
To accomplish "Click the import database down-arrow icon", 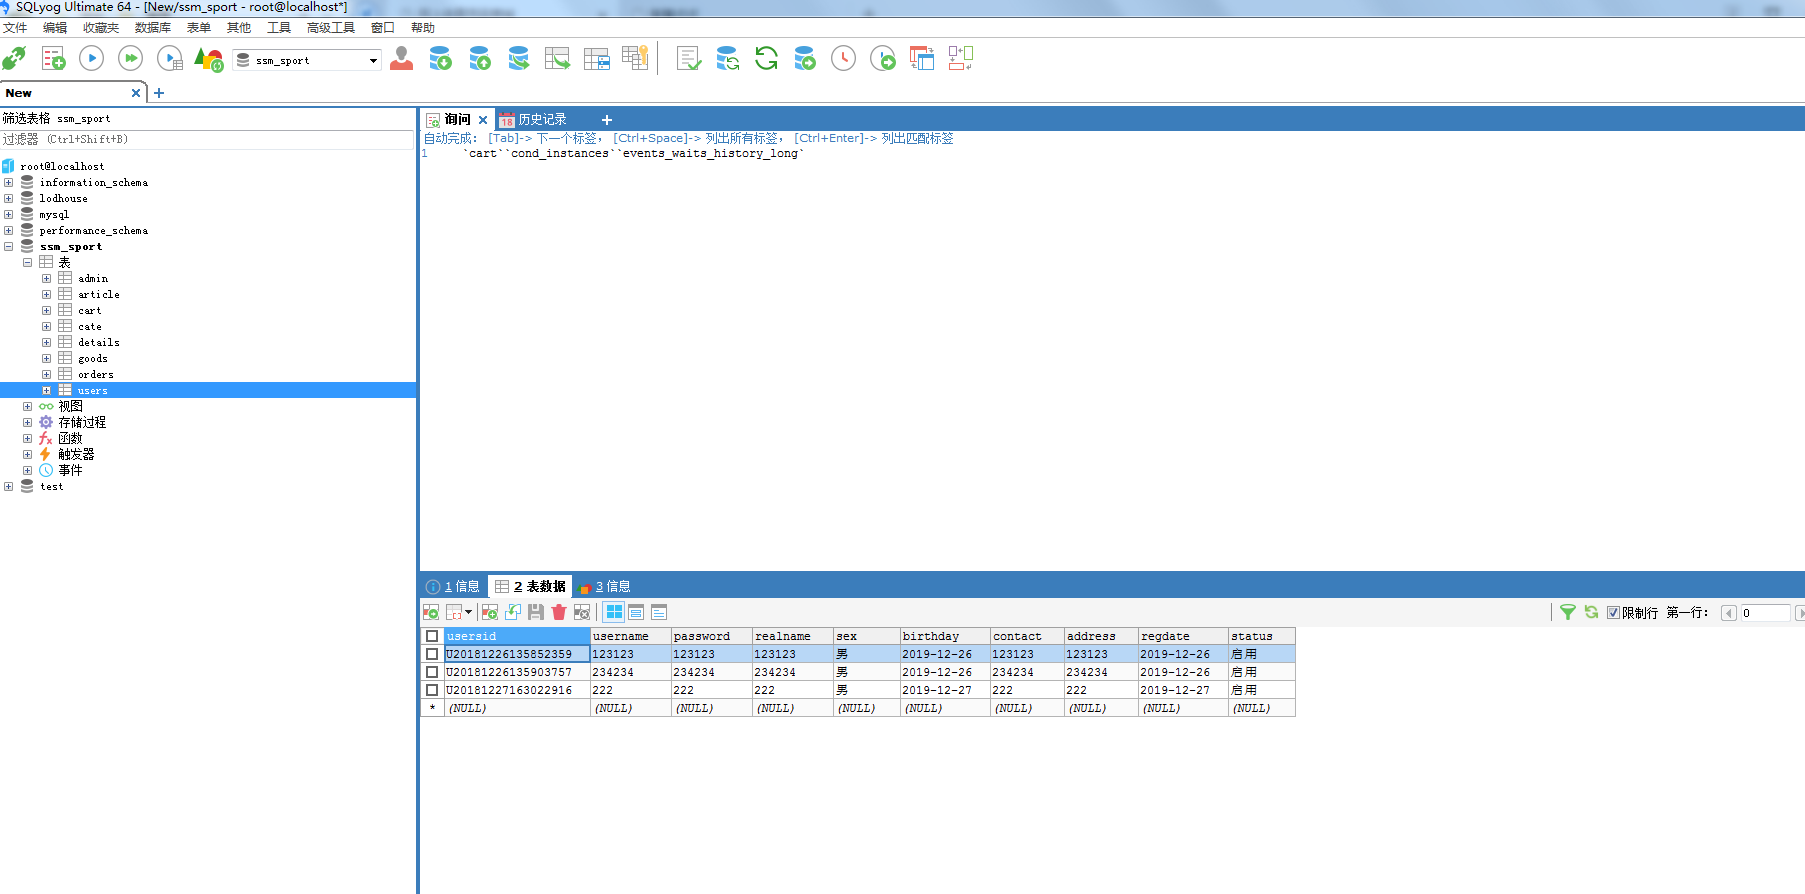I will pos(440,59).
